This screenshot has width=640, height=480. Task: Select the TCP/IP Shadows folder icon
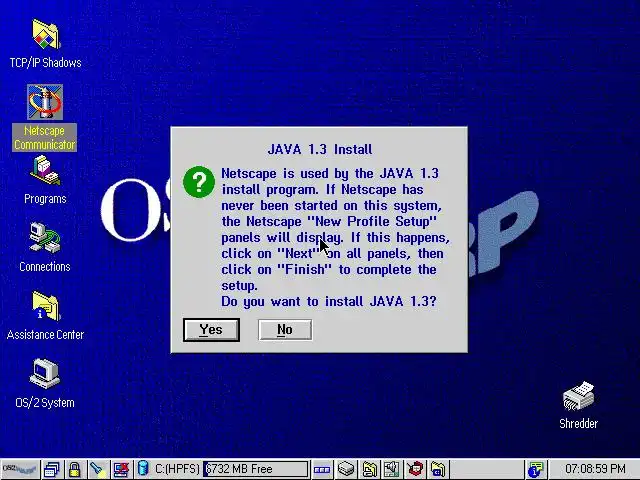coord(45,33)
